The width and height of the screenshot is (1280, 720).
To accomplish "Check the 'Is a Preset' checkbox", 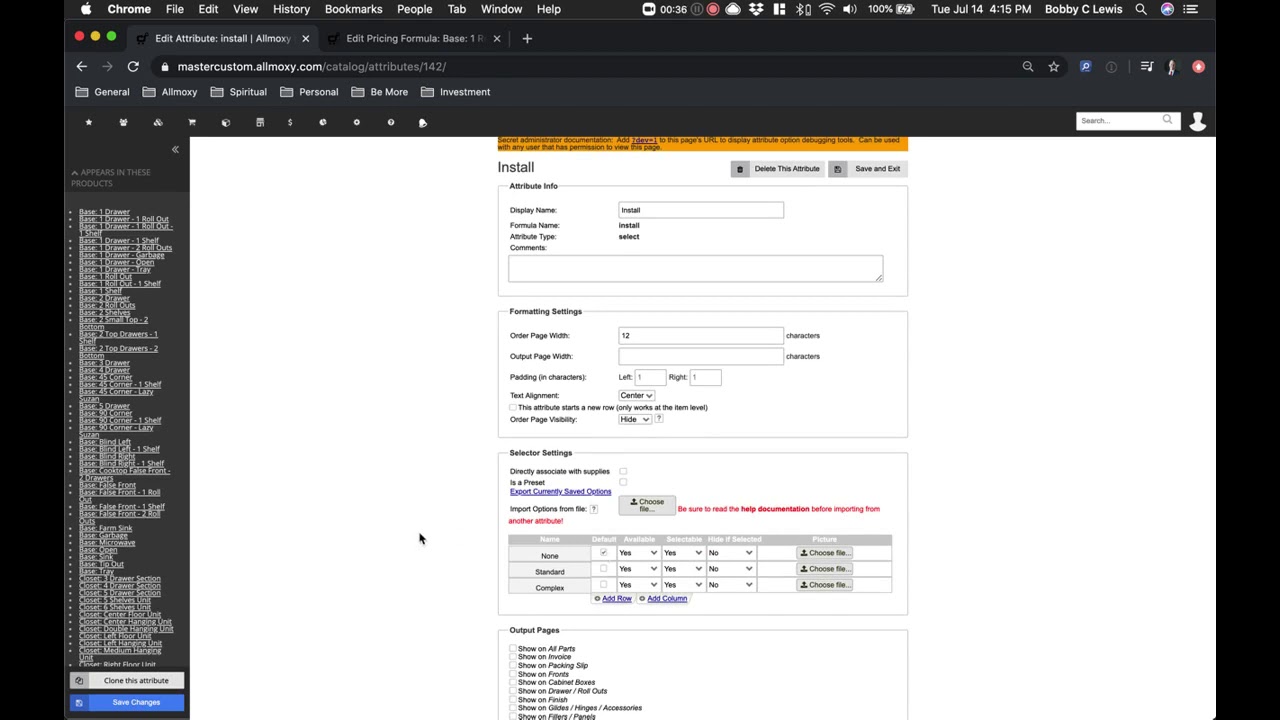I will click(x=623, y=482).
